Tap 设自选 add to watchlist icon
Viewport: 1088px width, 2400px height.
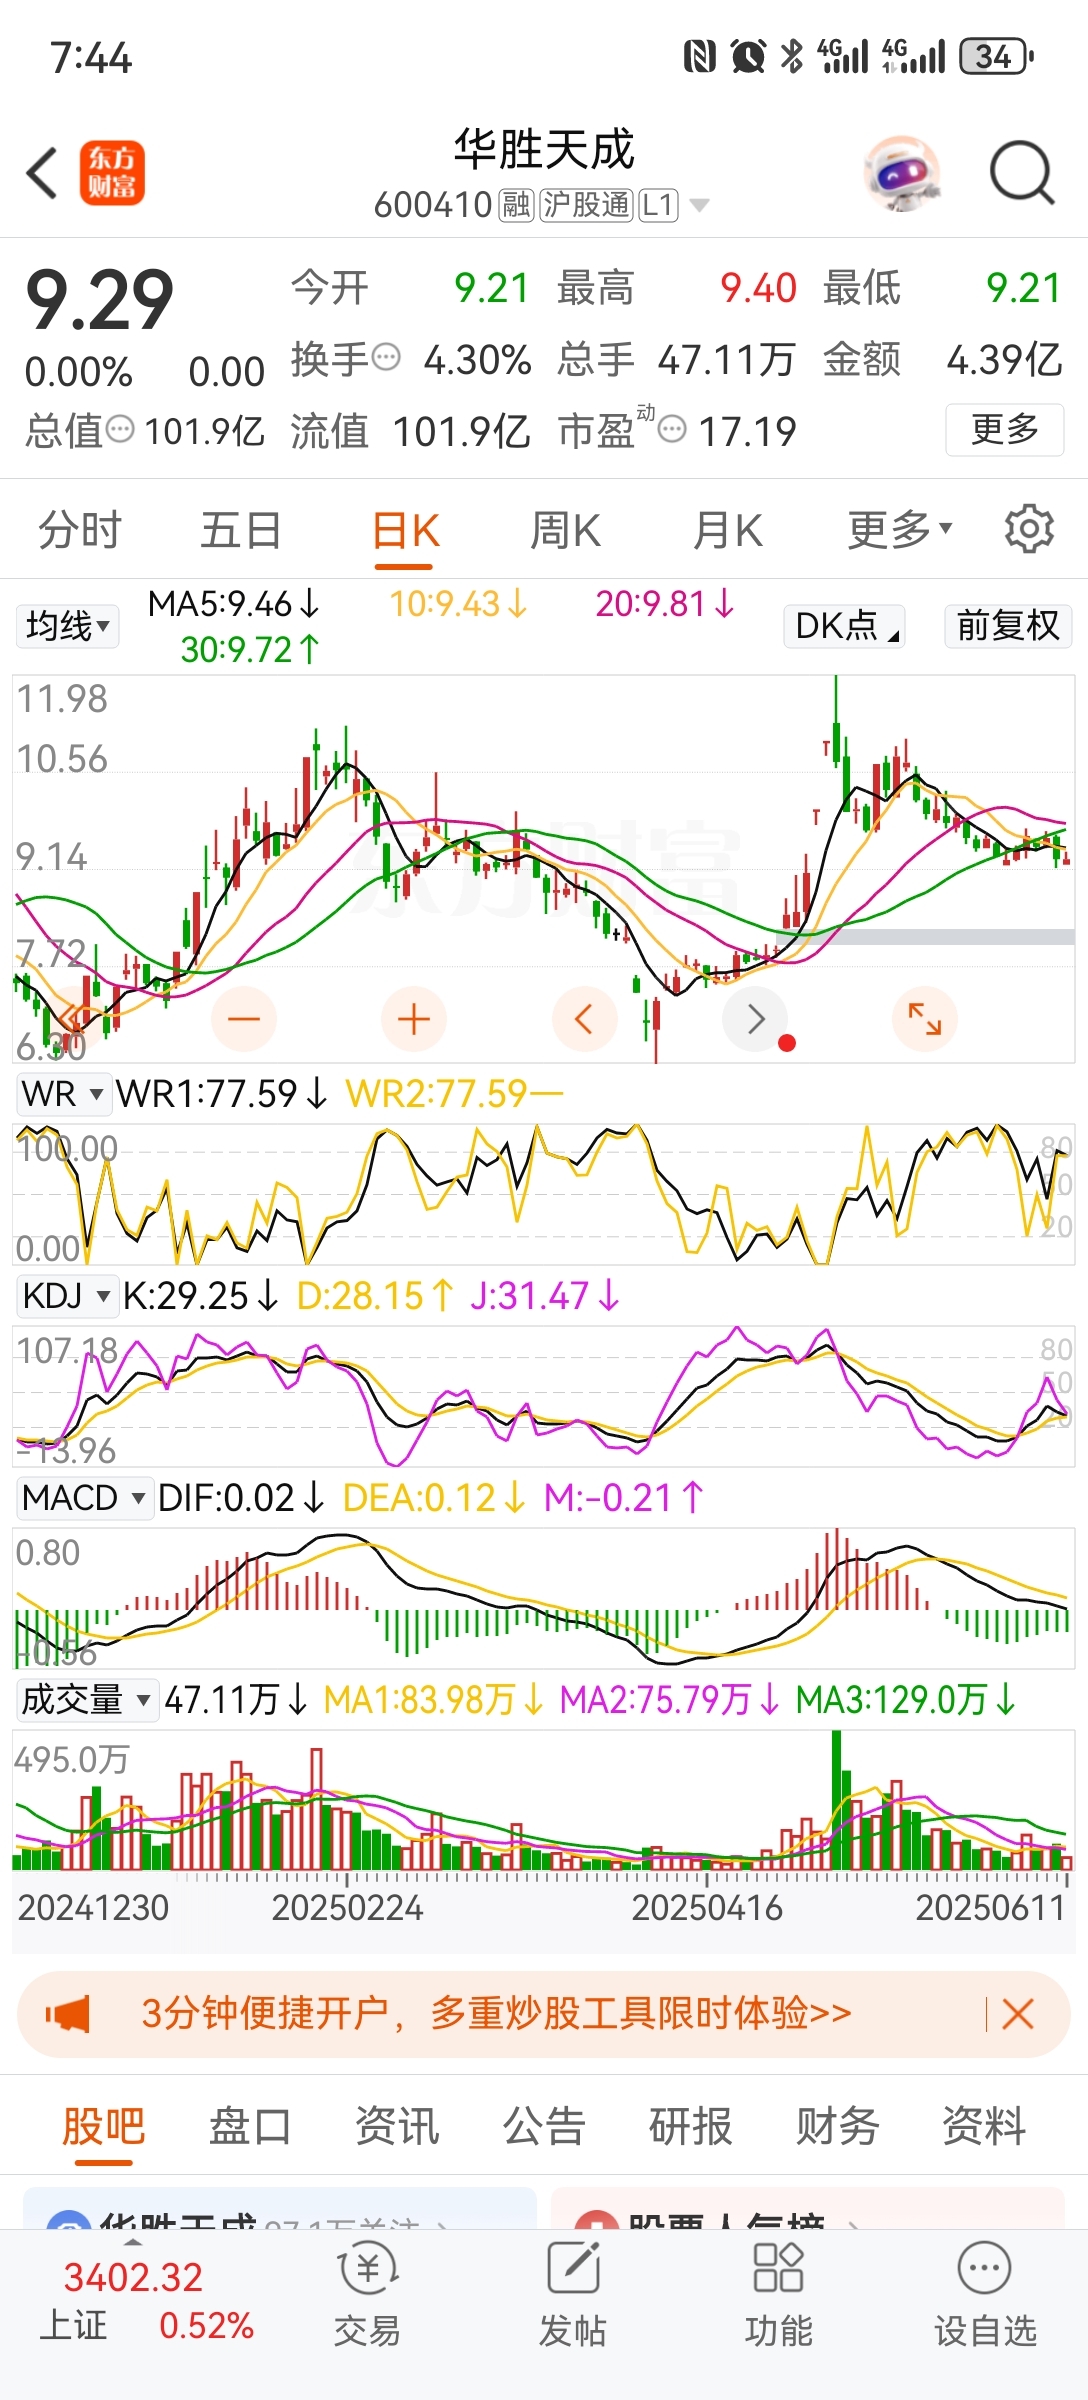[x=985, y=2296]
